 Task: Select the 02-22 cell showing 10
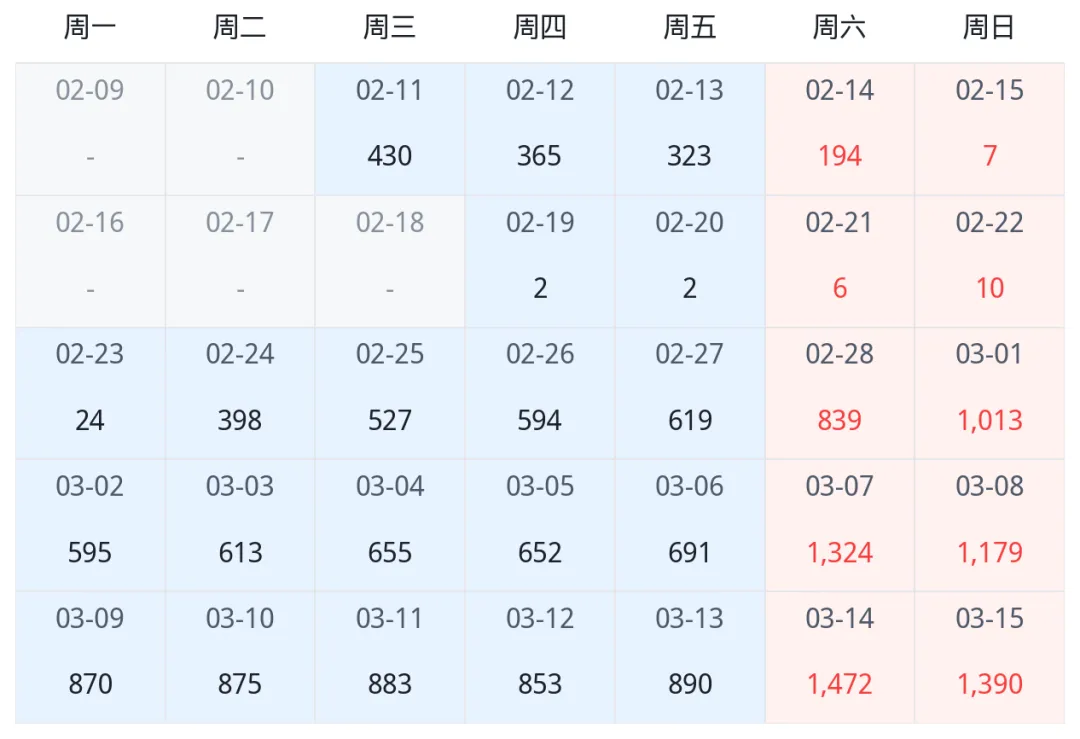[x=990, y=261]
